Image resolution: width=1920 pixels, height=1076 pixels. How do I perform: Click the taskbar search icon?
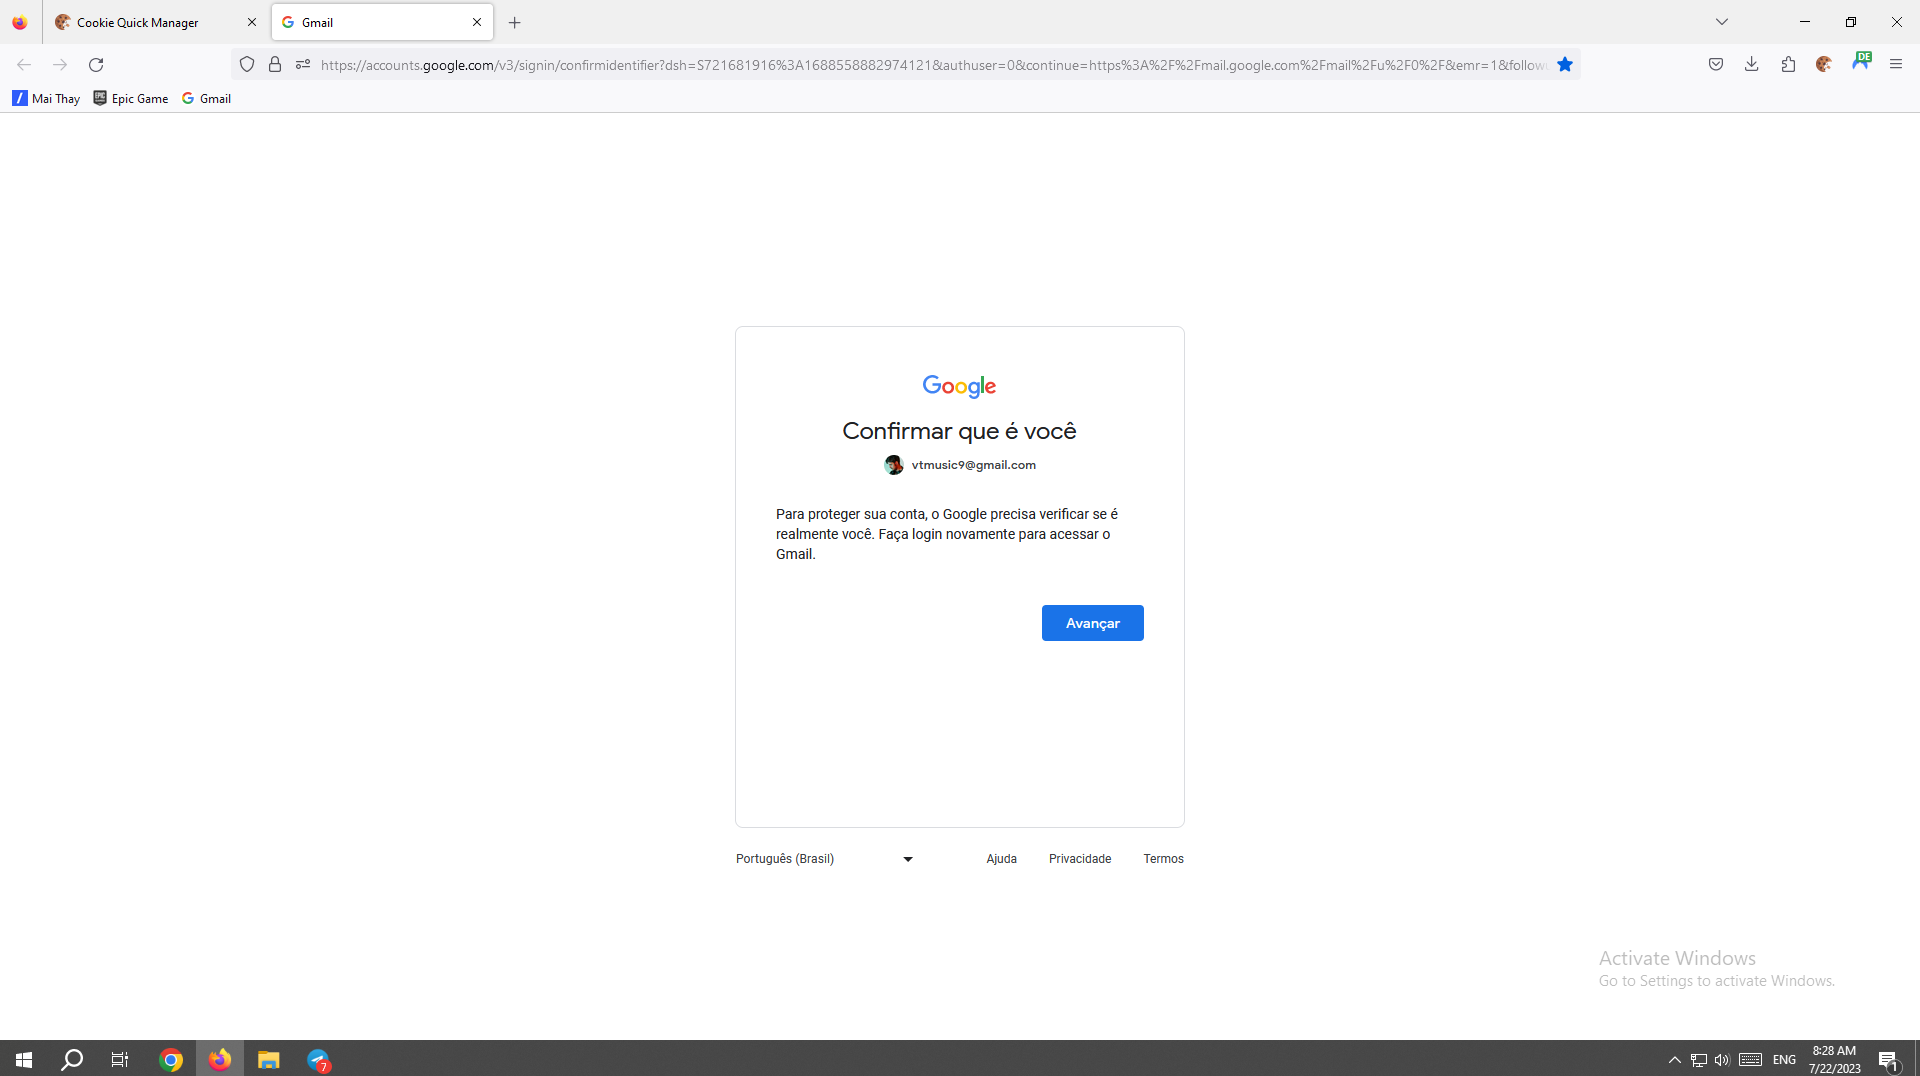click(72, 1059)
